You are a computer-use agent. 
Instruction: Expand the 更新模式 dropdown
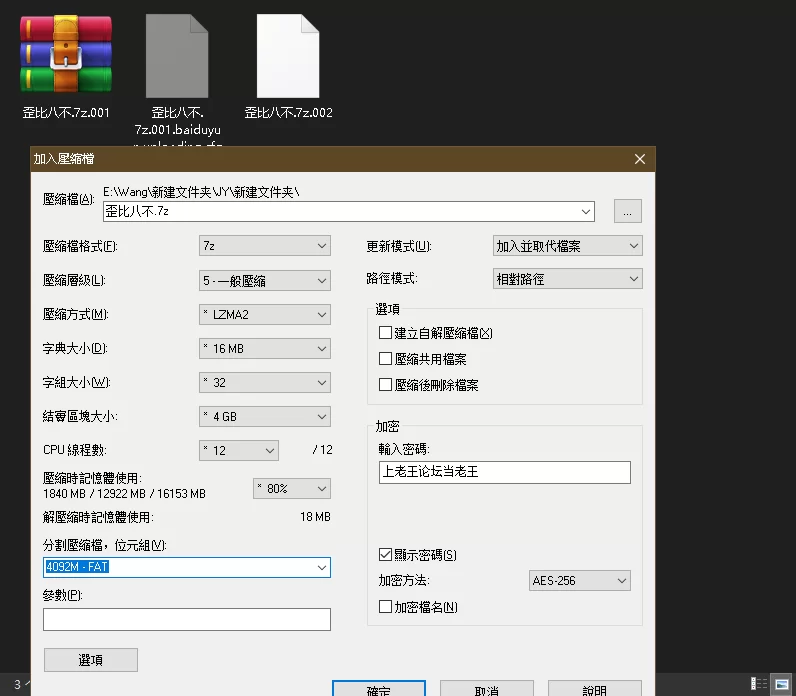567,246
